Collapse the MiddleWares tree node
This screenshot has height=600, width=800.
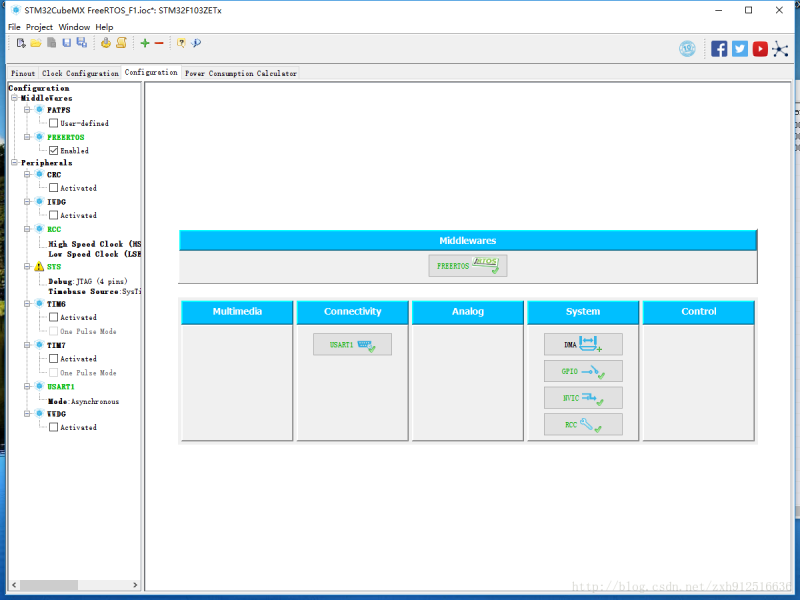click(x=15, y=98)
